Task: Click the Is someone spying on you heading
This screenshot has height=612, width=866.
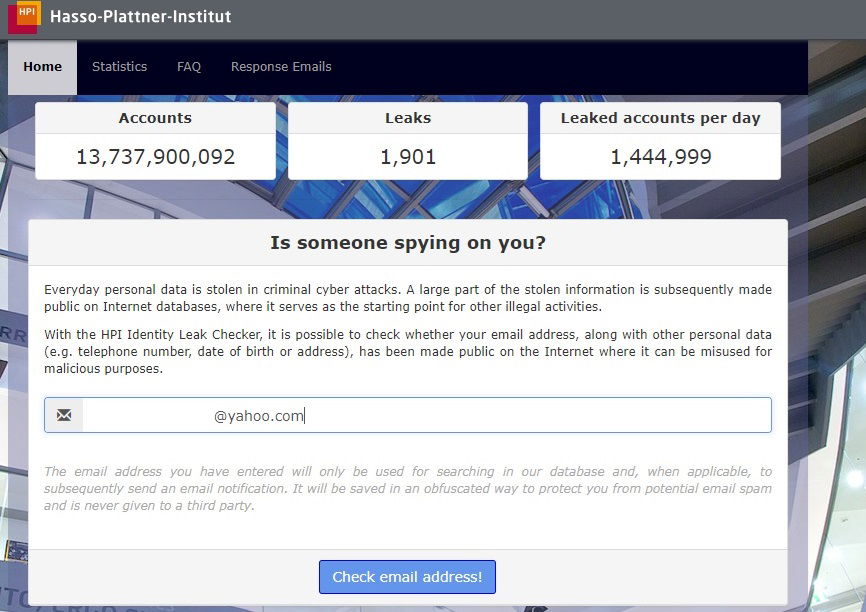Action: point(407,242)
